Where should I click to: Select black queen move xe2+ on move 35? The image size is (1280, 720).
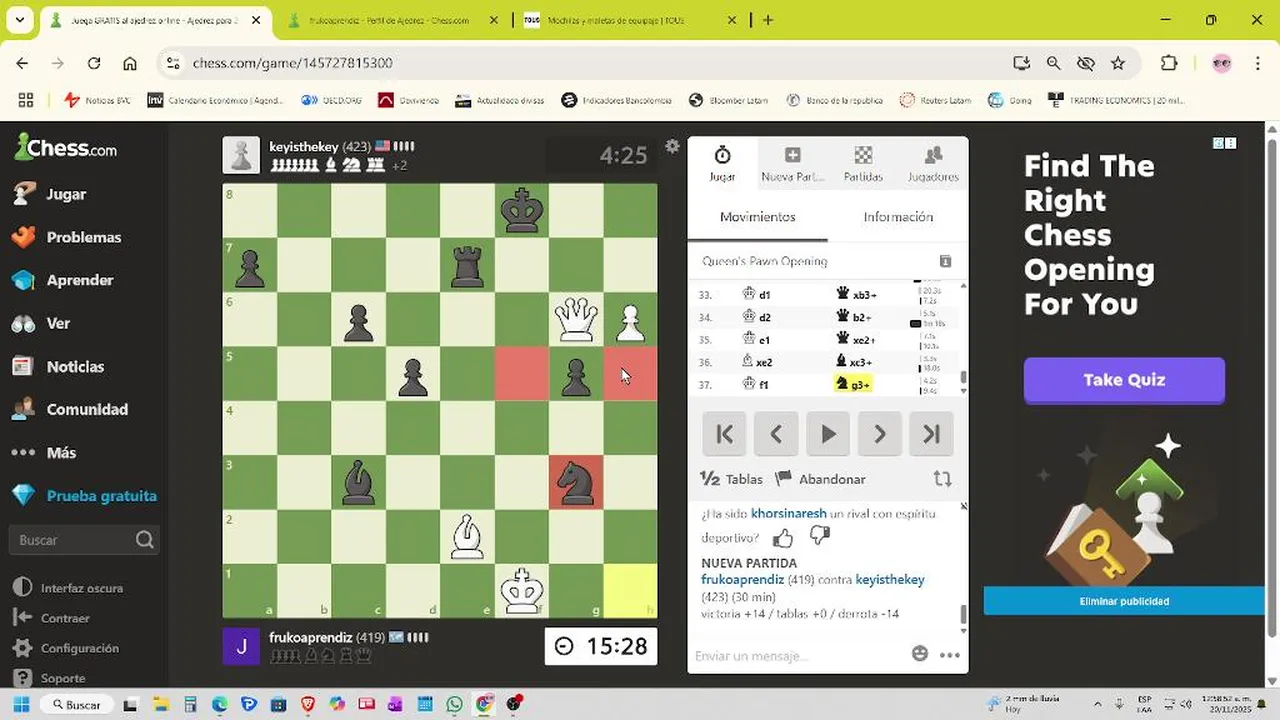[x=856, y=340]
